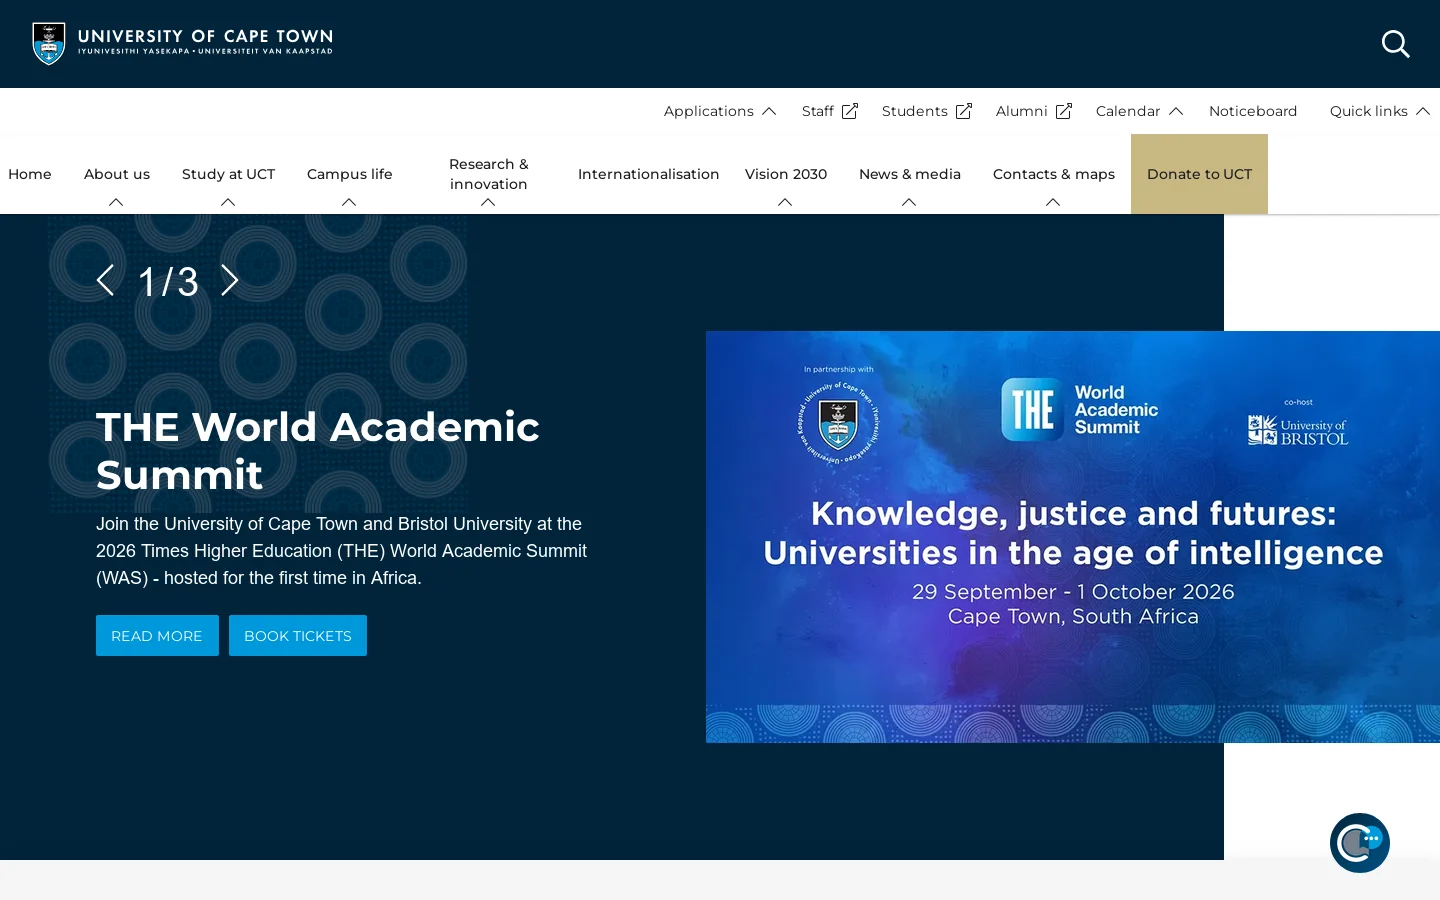Open the About us menu item
Image resolution: width=1440 pixels, height=900 pixels.
[x=117, y=174]
